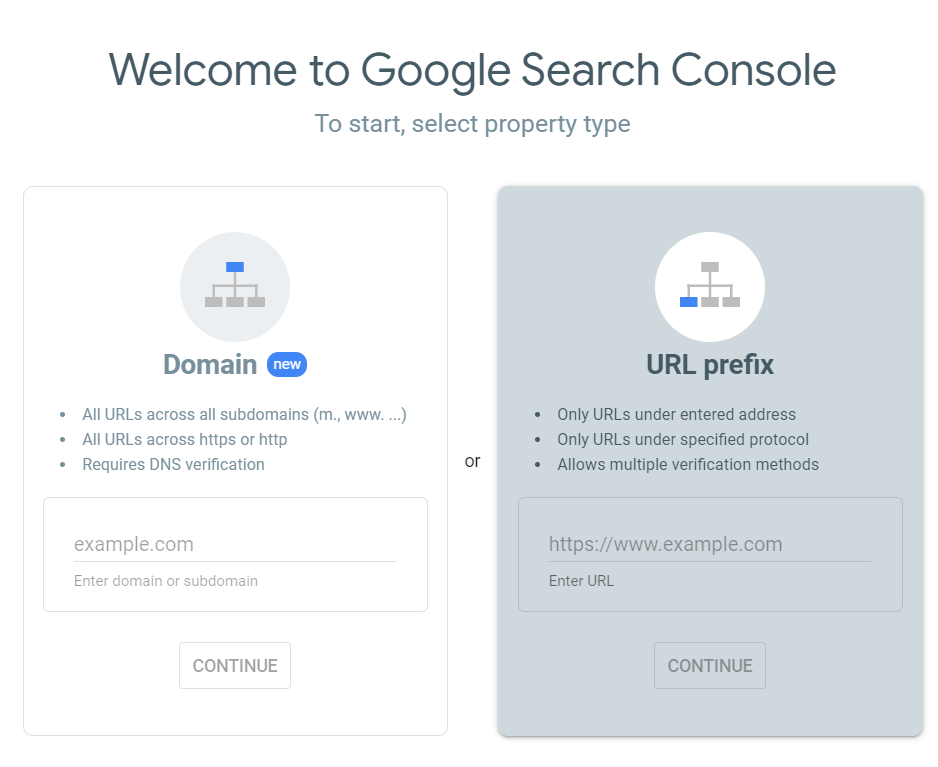The image size is (938, 767).
Task: Click the "Welcome to Google Search Console" heading
Action: (x=472, y=71)
